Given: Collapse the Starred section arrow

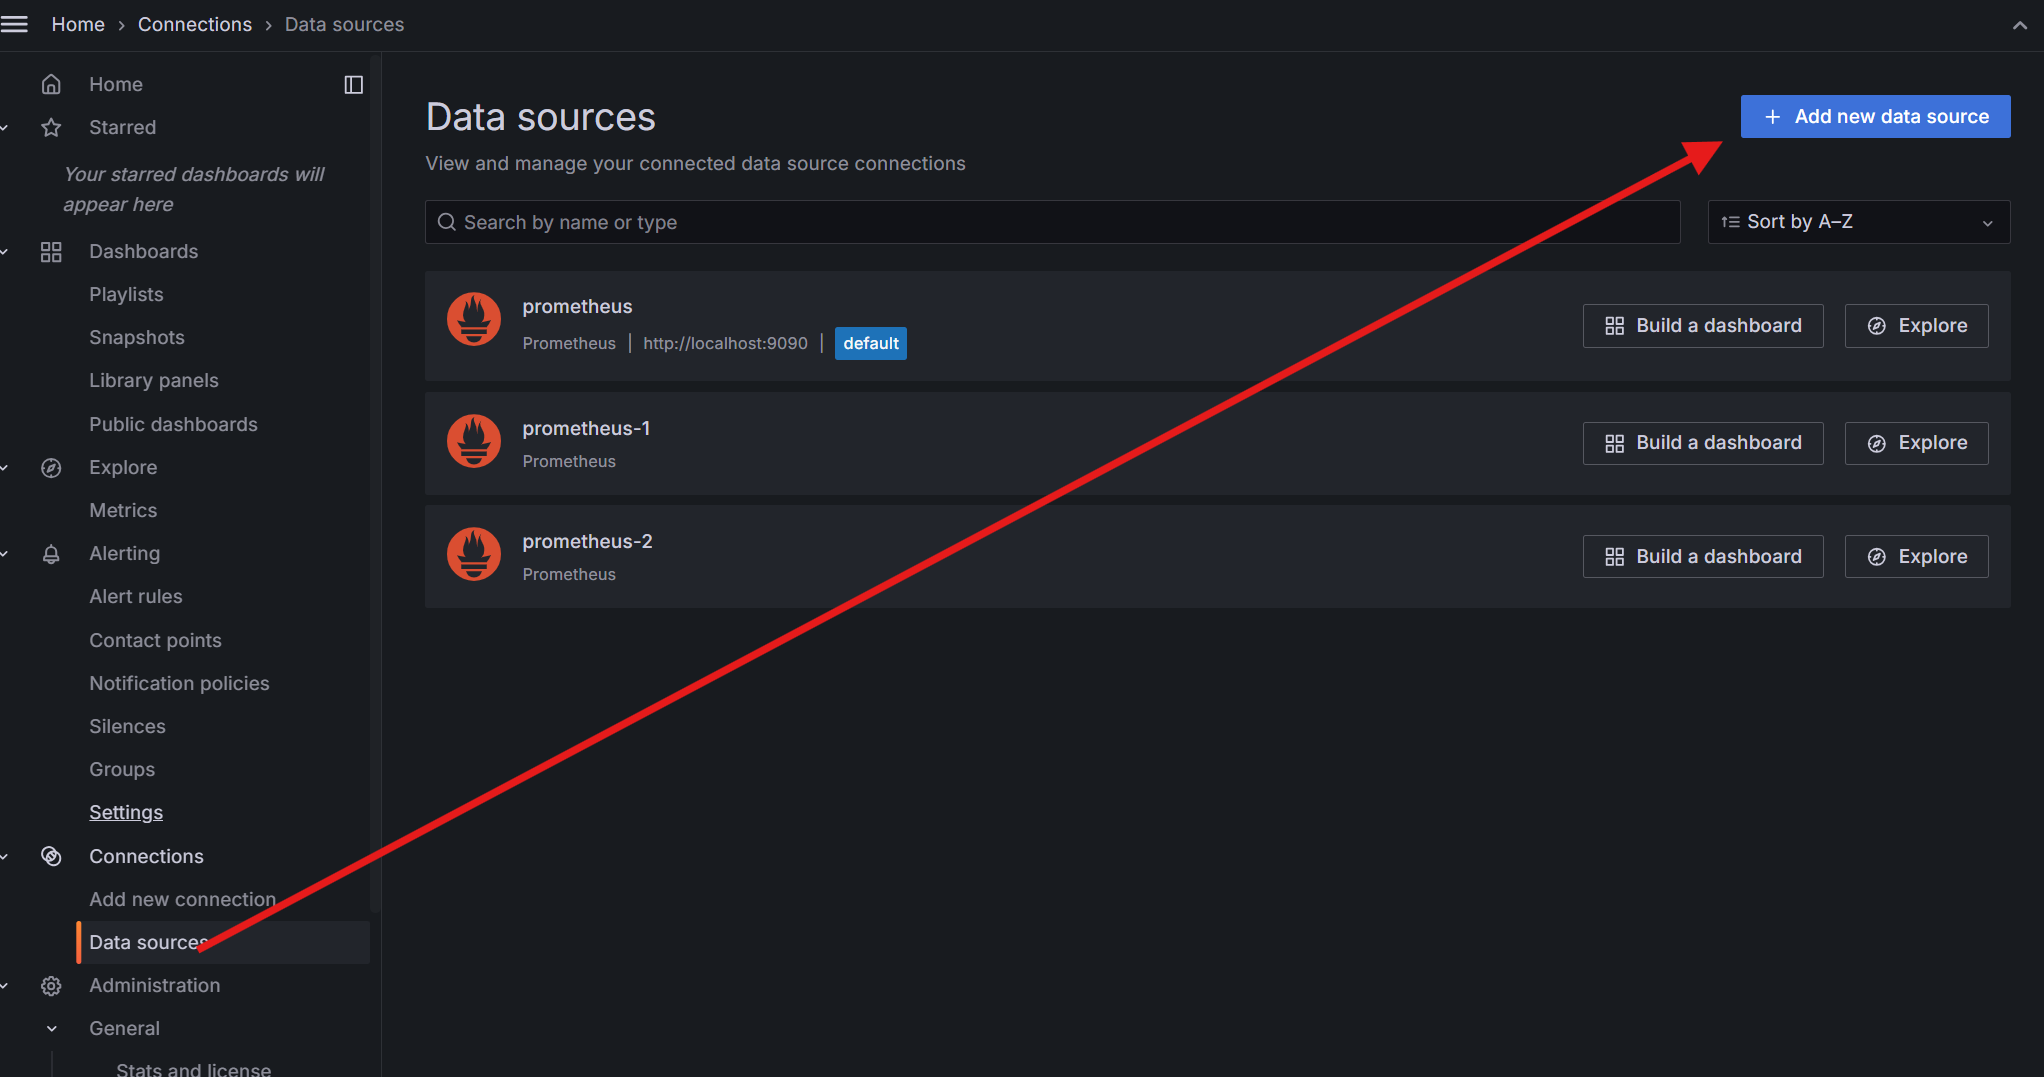Looking at the screenshot, I should (5, 127).
